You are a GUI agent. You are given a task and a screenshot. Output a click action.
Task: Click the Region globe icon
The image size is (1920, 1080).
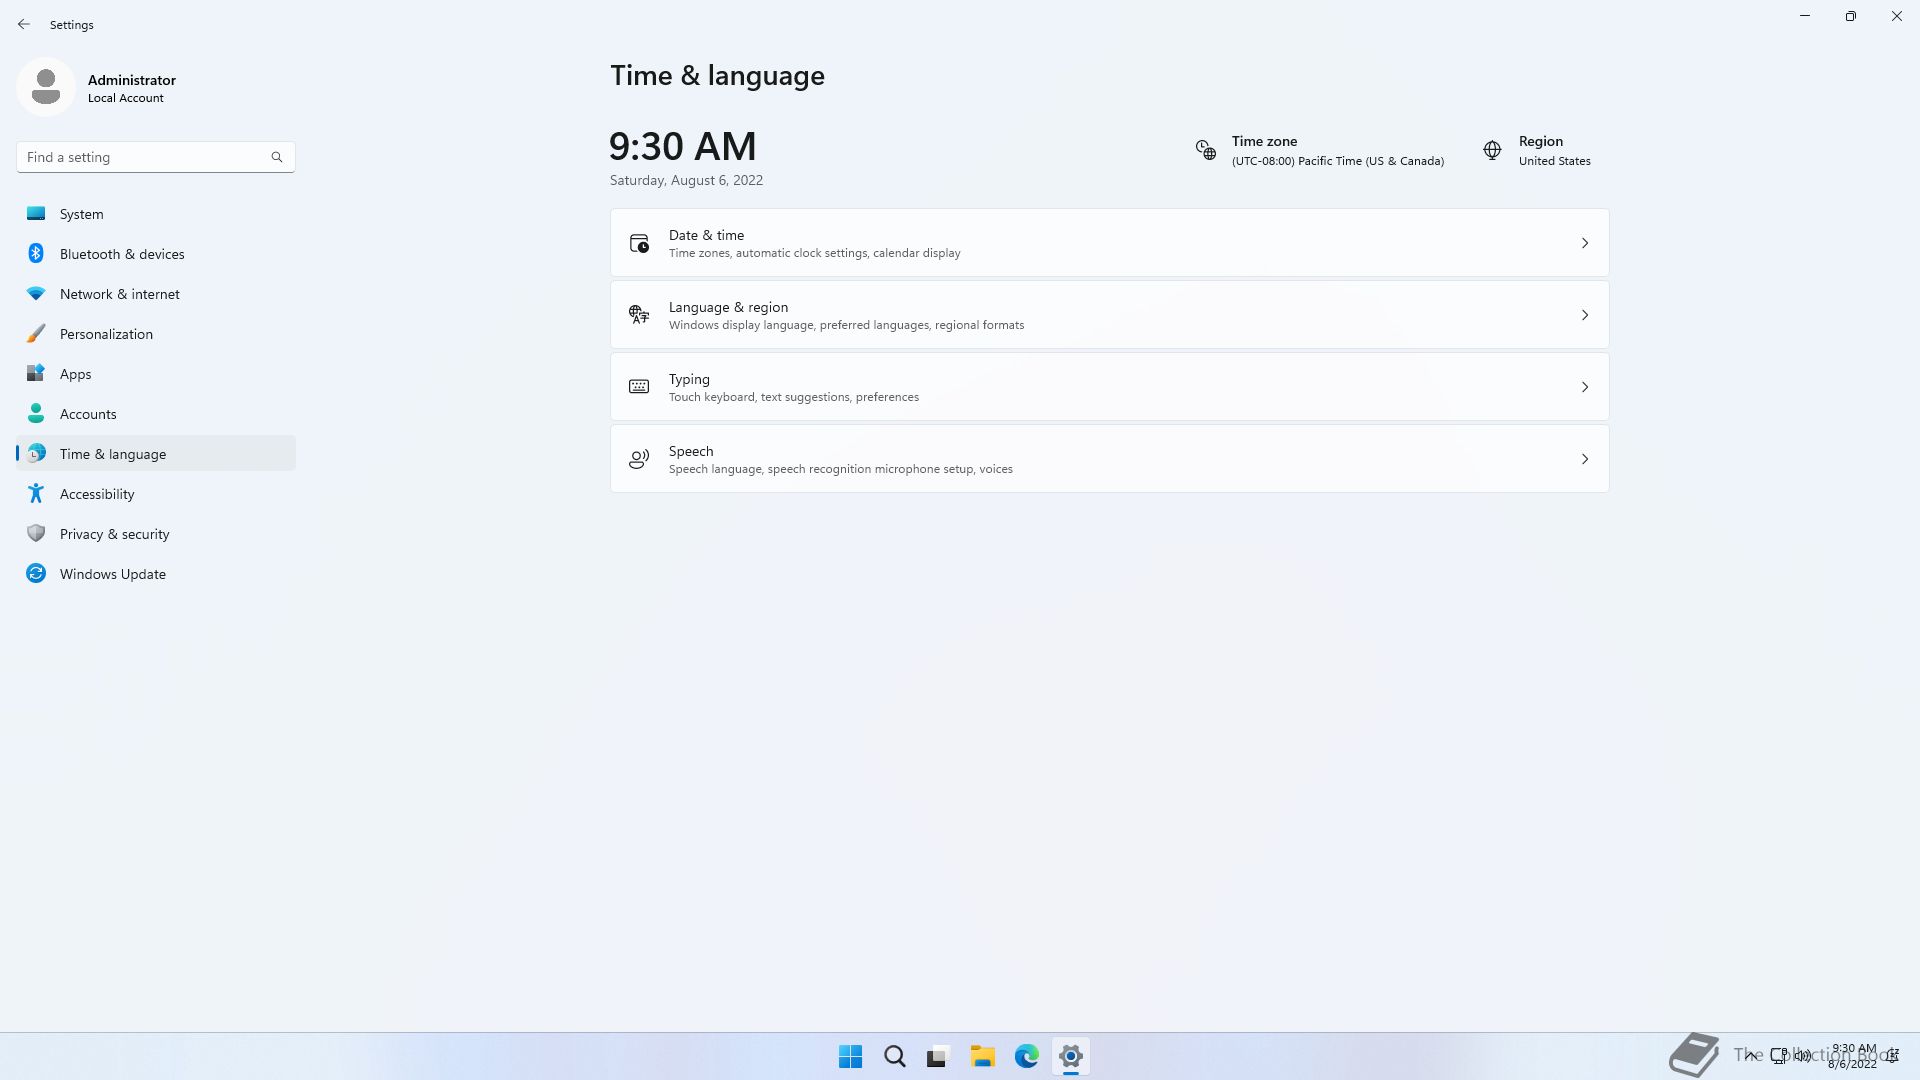click(x=1492, y=150)
